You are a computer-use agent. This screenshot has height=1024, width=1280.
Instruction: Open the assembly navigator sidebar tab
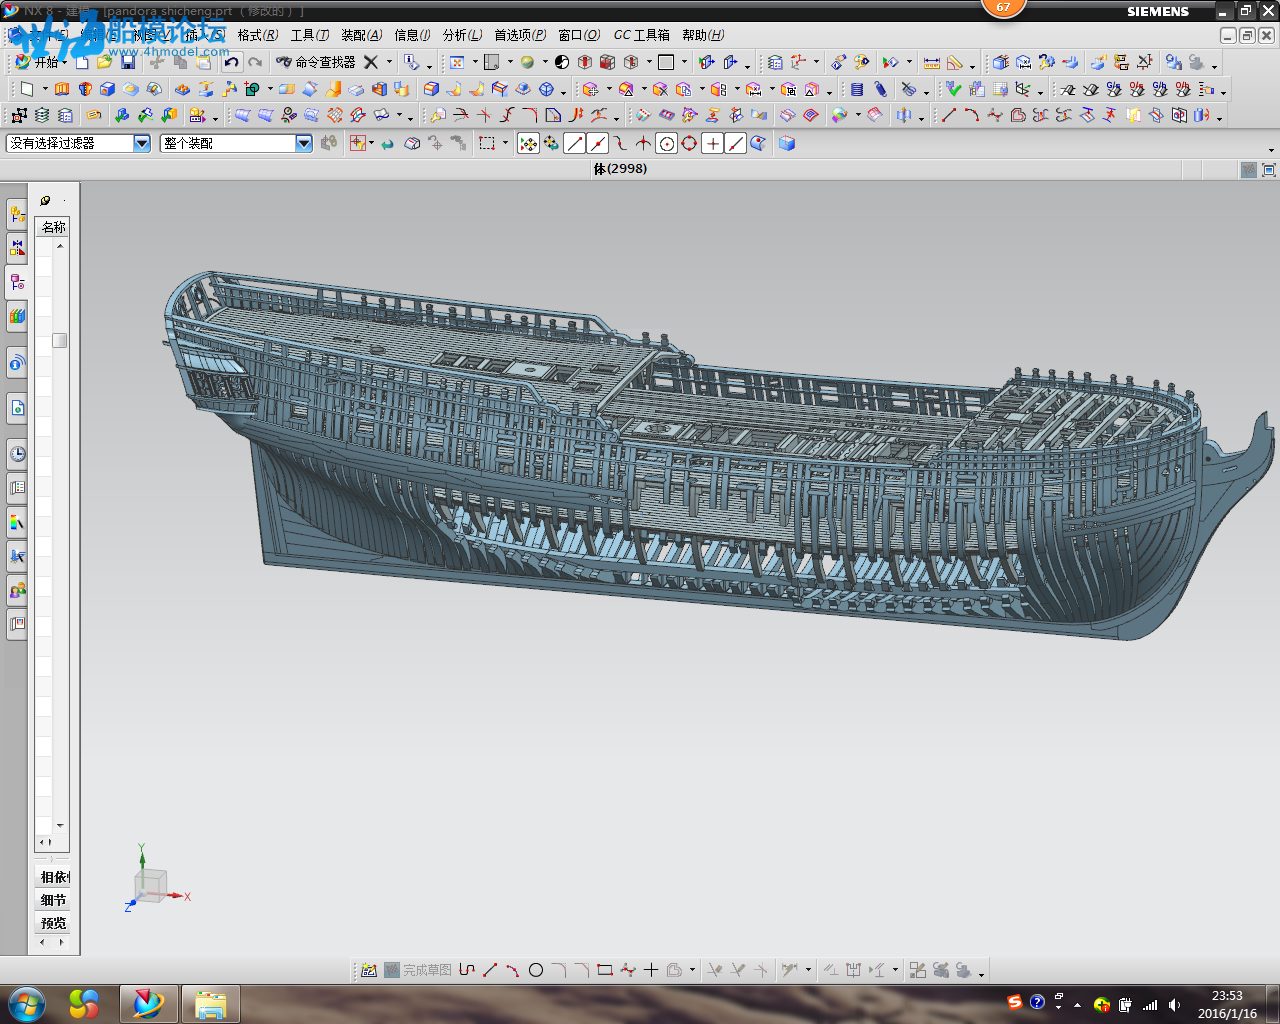point(17,213)
